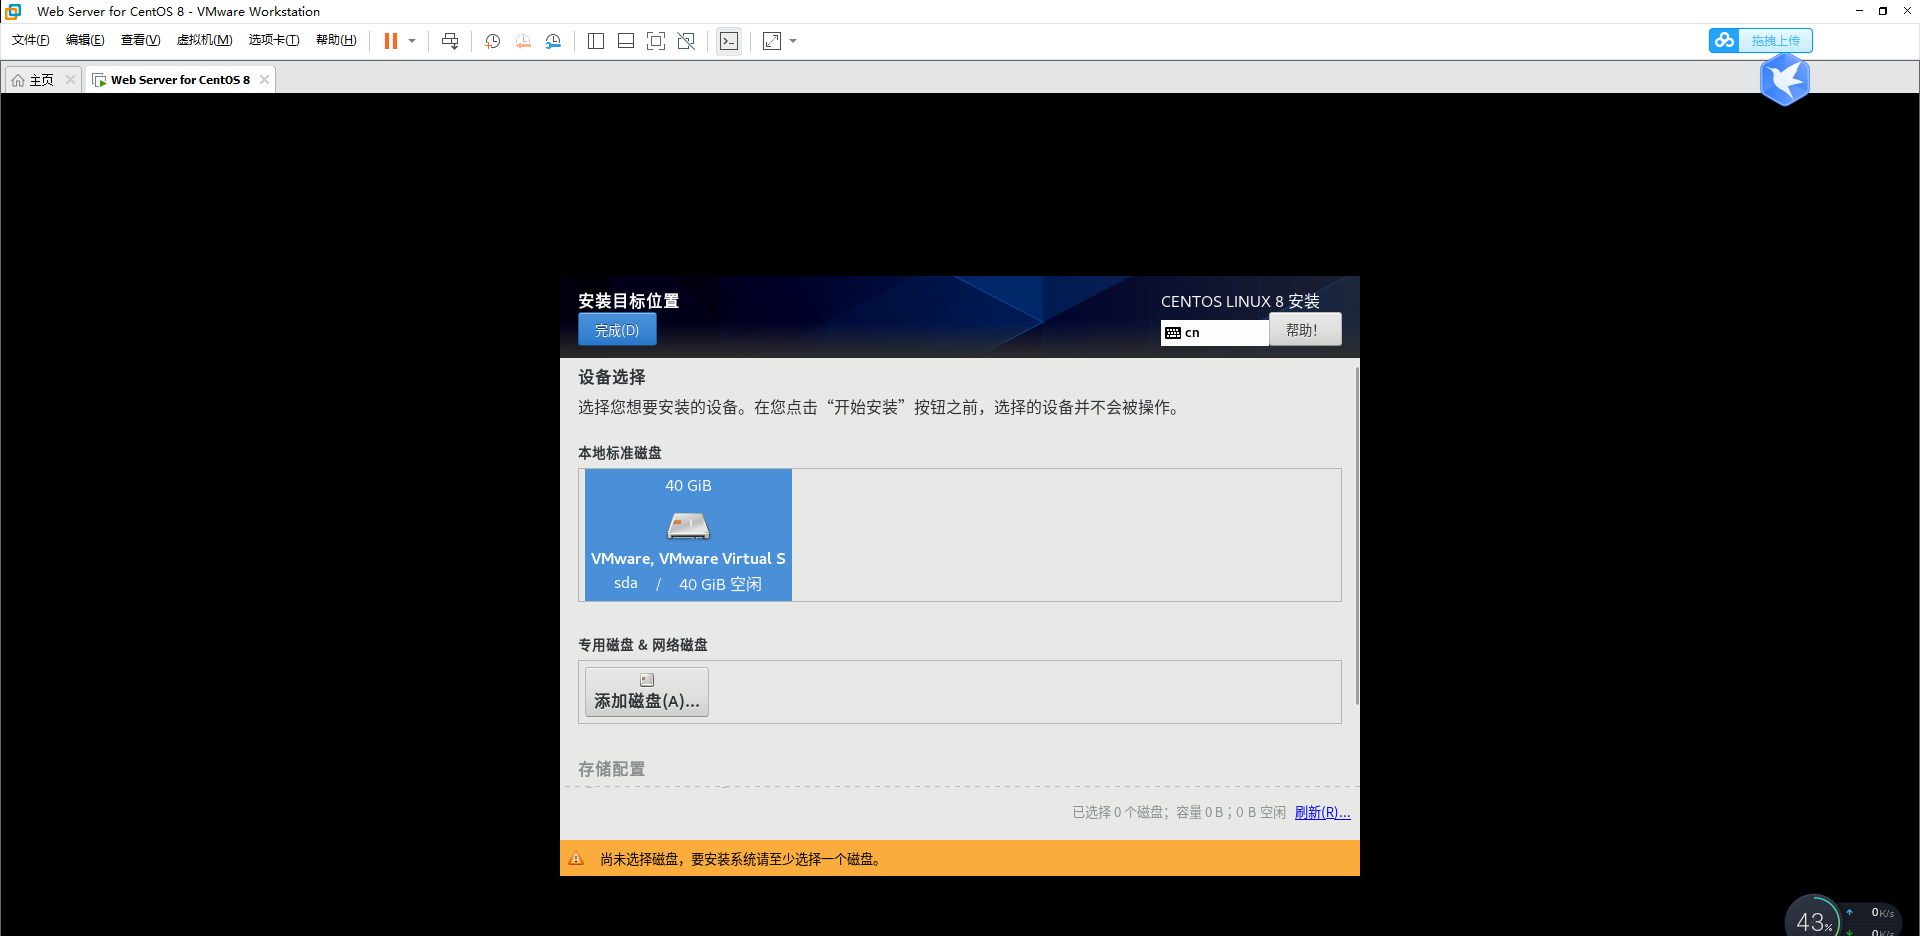Click the 拖拽上传 upload button
This screenshot has width=1920, height=936.
point(1775,40)
